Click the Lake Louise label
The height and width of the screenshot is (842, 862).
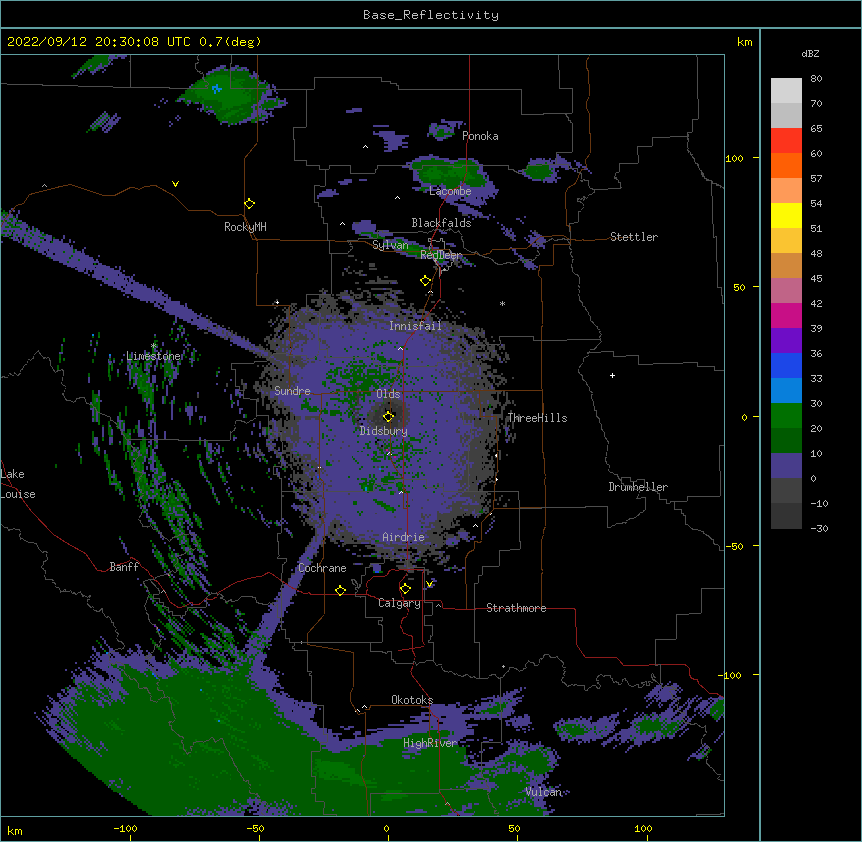(x=17, y=484)
